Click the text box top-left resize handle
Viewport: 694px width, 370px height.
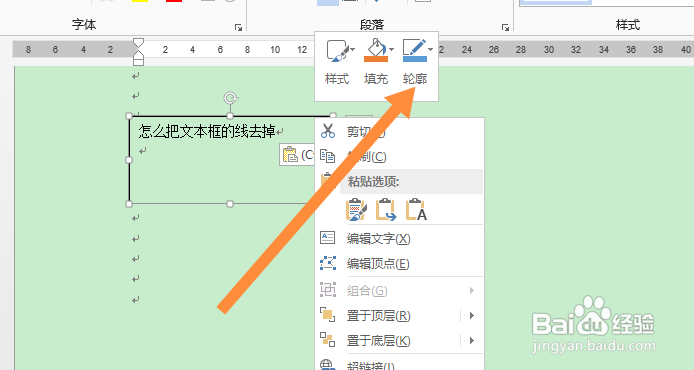(129, 116)
